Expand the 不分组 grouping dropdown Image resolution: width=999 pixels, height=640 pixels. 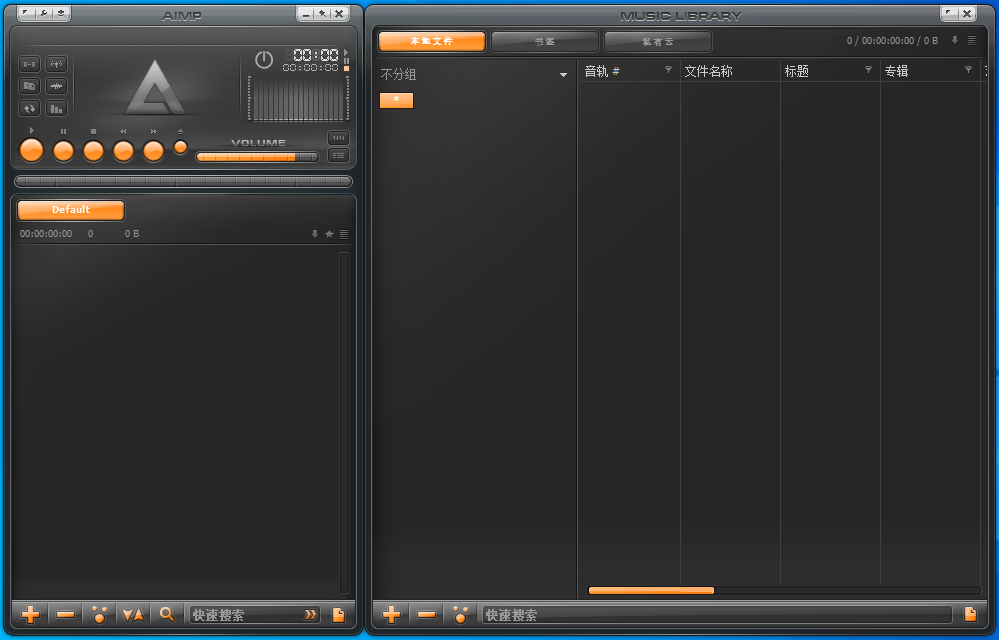tap(563, 75)
